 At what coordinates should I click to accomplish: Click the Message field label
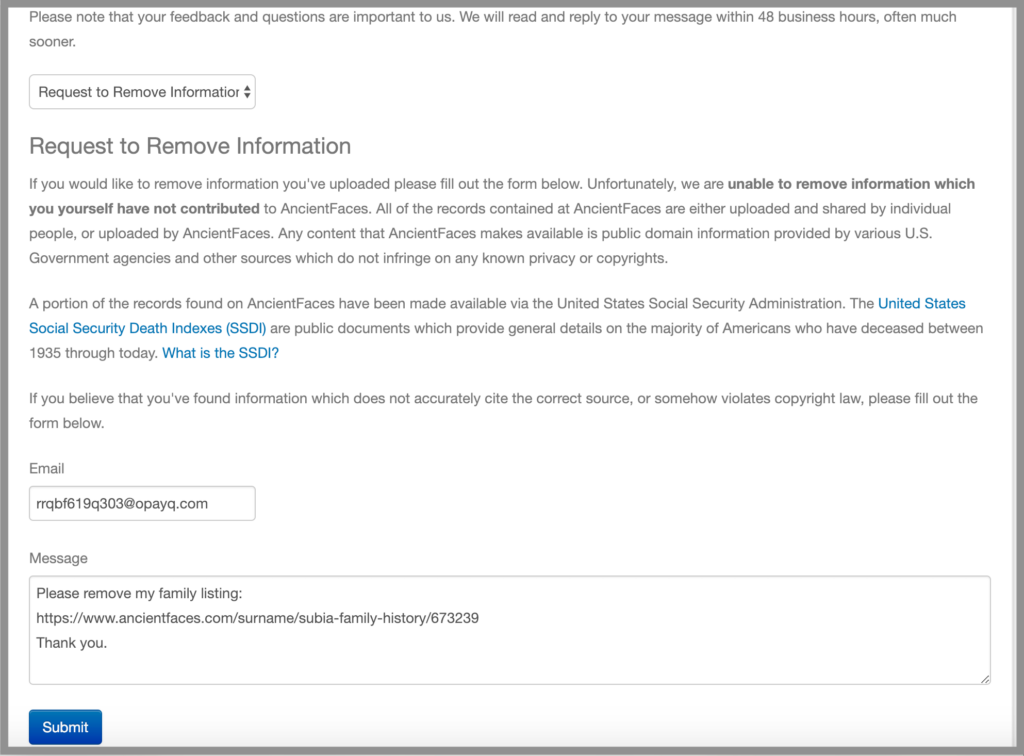click(x=54, y=558)
